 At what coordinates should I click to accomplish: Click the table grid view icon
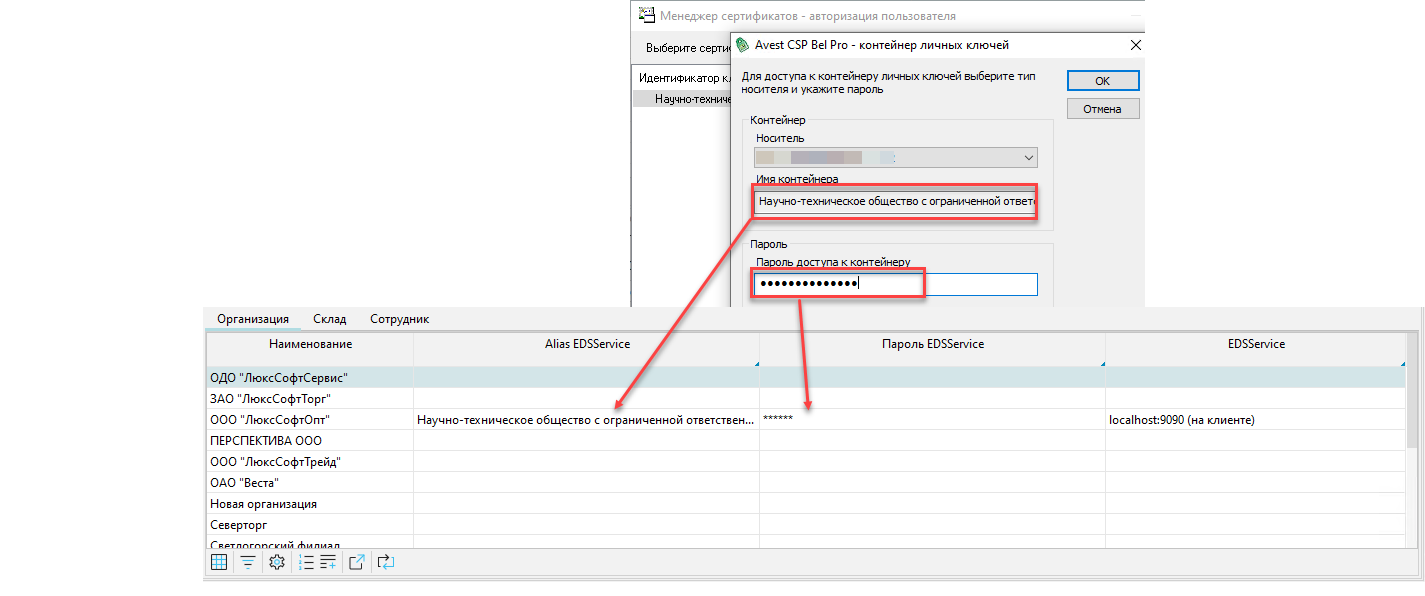coord(219,563)
